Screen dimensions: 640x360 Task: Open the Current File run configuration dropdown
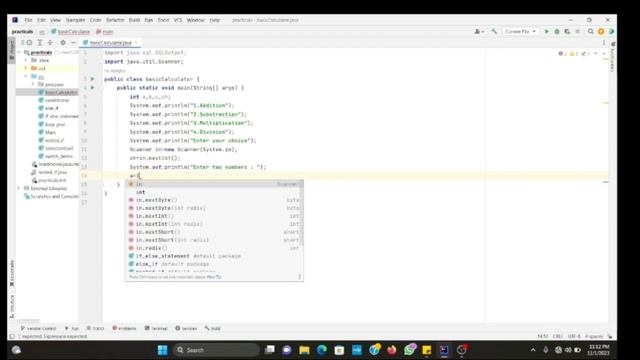point(520,31)
